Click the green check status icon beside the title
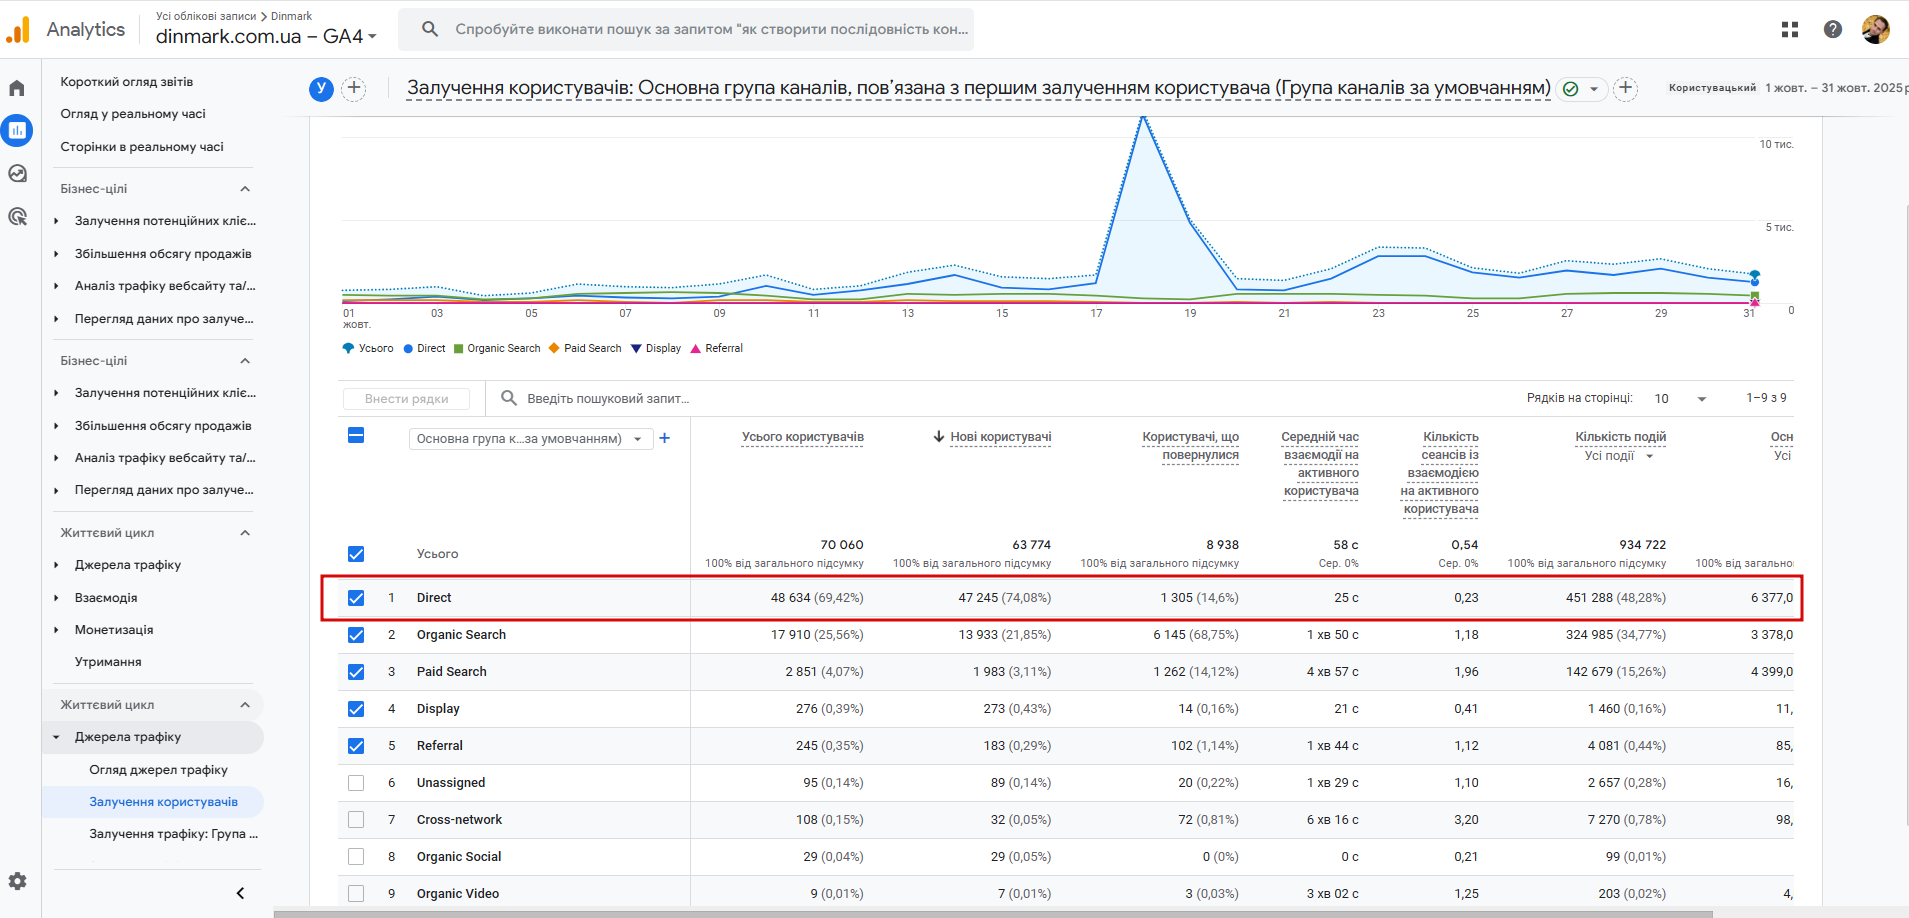The width and height of the screenshot is (1909, 918). (1571, 89)
